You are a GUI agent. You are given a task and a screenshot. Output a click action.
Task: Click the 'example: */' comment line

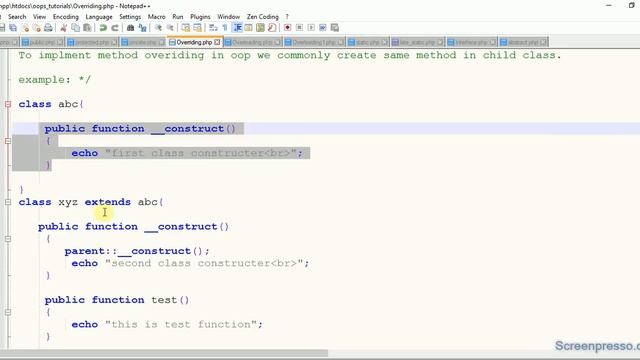coord(54,80)
